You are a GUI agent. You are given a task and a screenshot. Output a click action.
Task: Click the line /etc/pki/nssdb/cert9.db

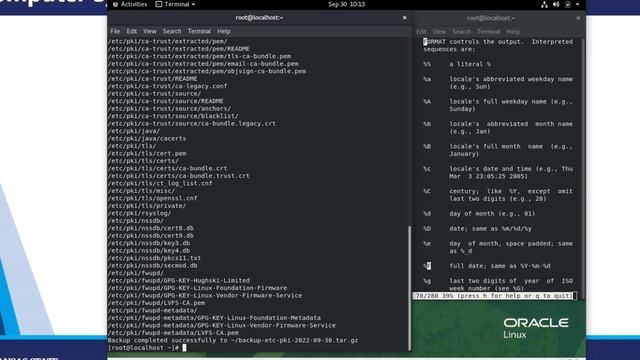(151, 236)
